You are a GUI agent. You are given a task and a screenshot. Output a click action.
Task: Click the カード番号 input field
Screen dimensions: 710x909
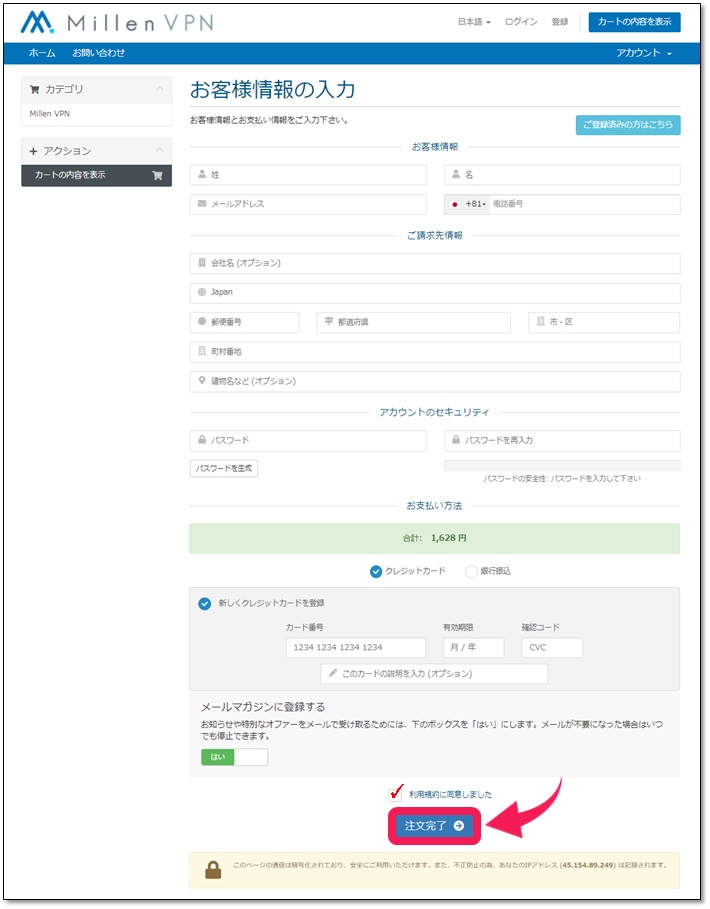tap(355, 648)
